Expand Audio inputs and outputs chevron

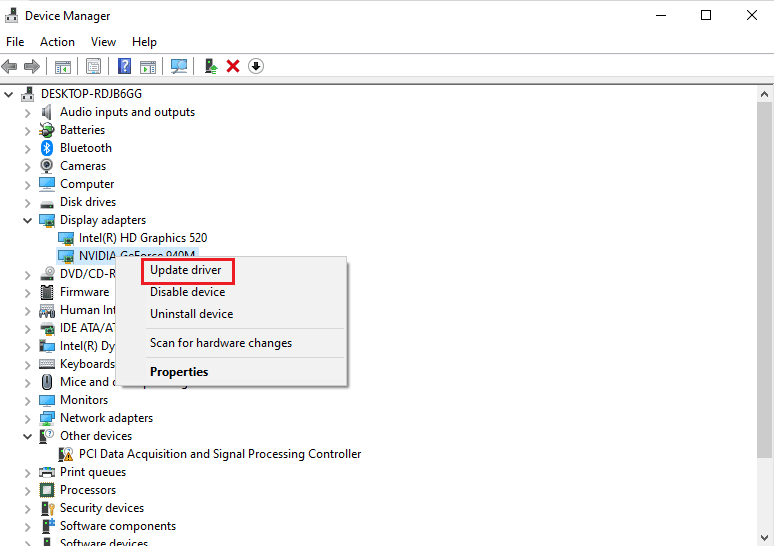click(27, 113)
